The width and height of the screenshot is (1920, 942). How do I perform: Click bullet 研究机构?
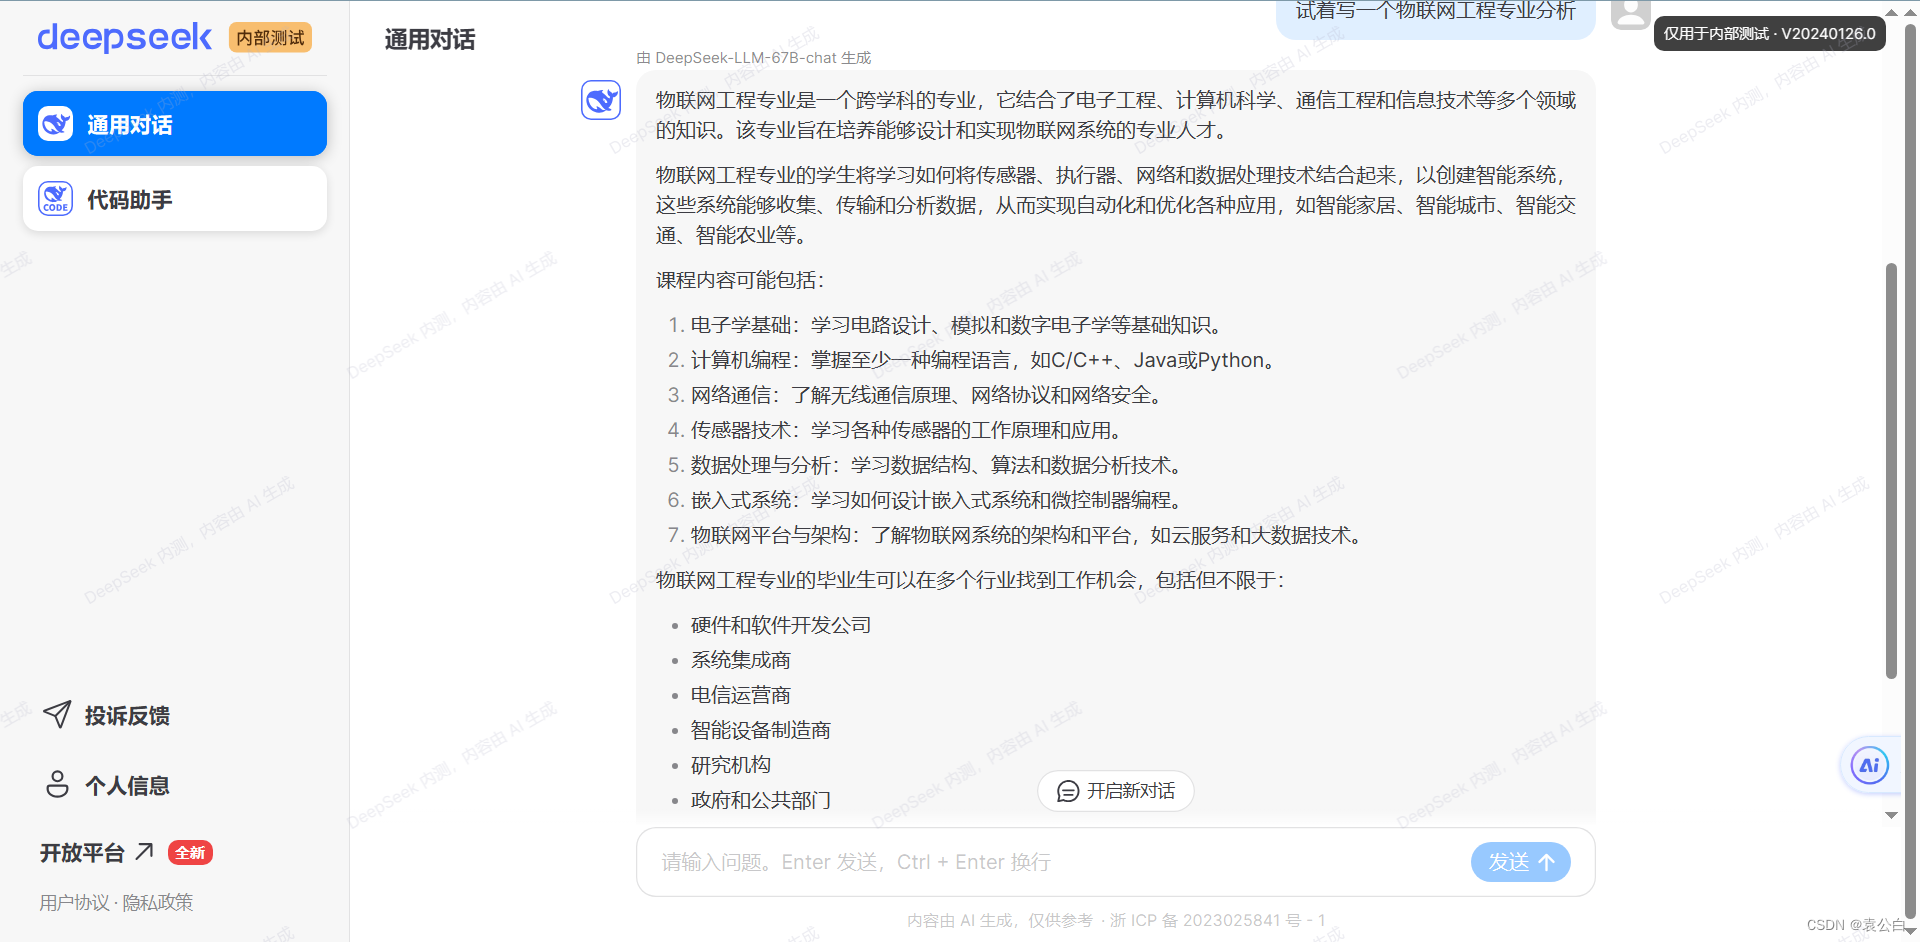click(731, 765)
